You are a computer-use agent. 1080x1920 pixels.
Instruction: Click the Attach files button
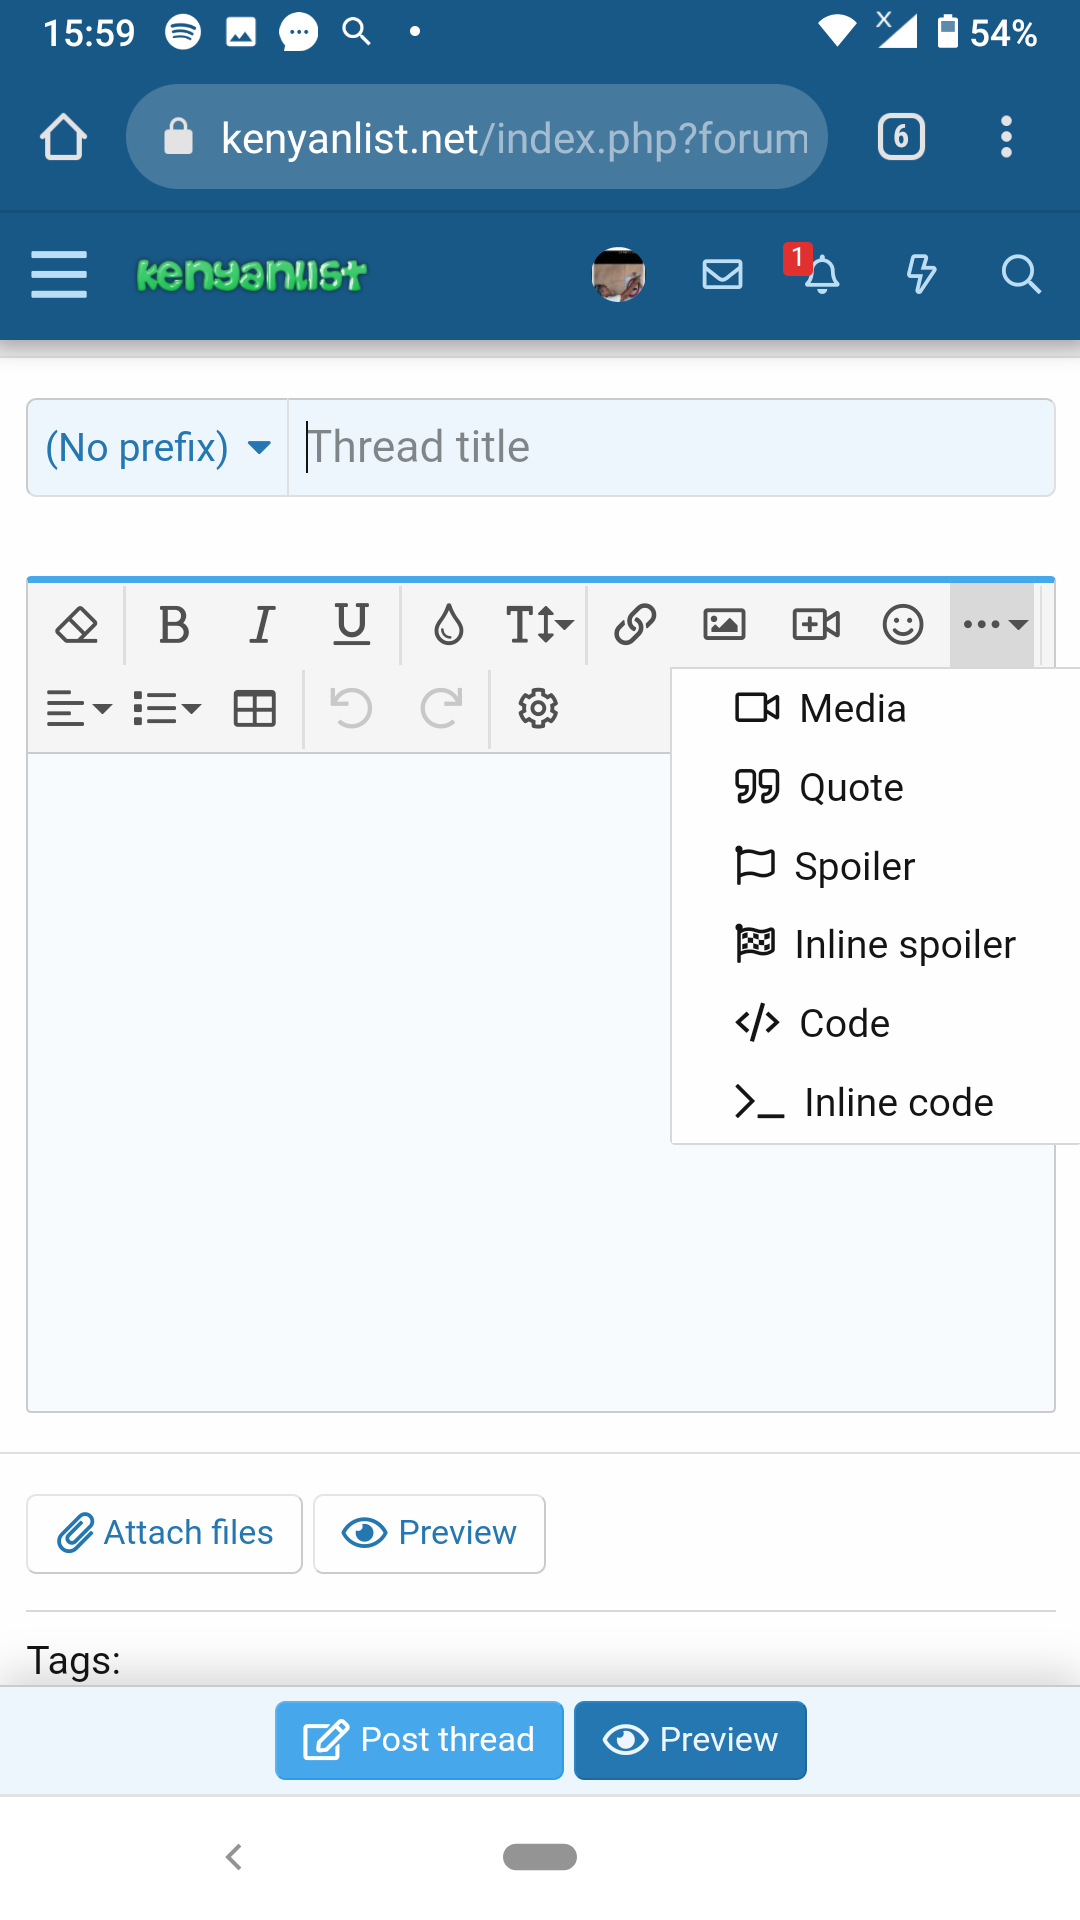click(x=165, y=1533)
